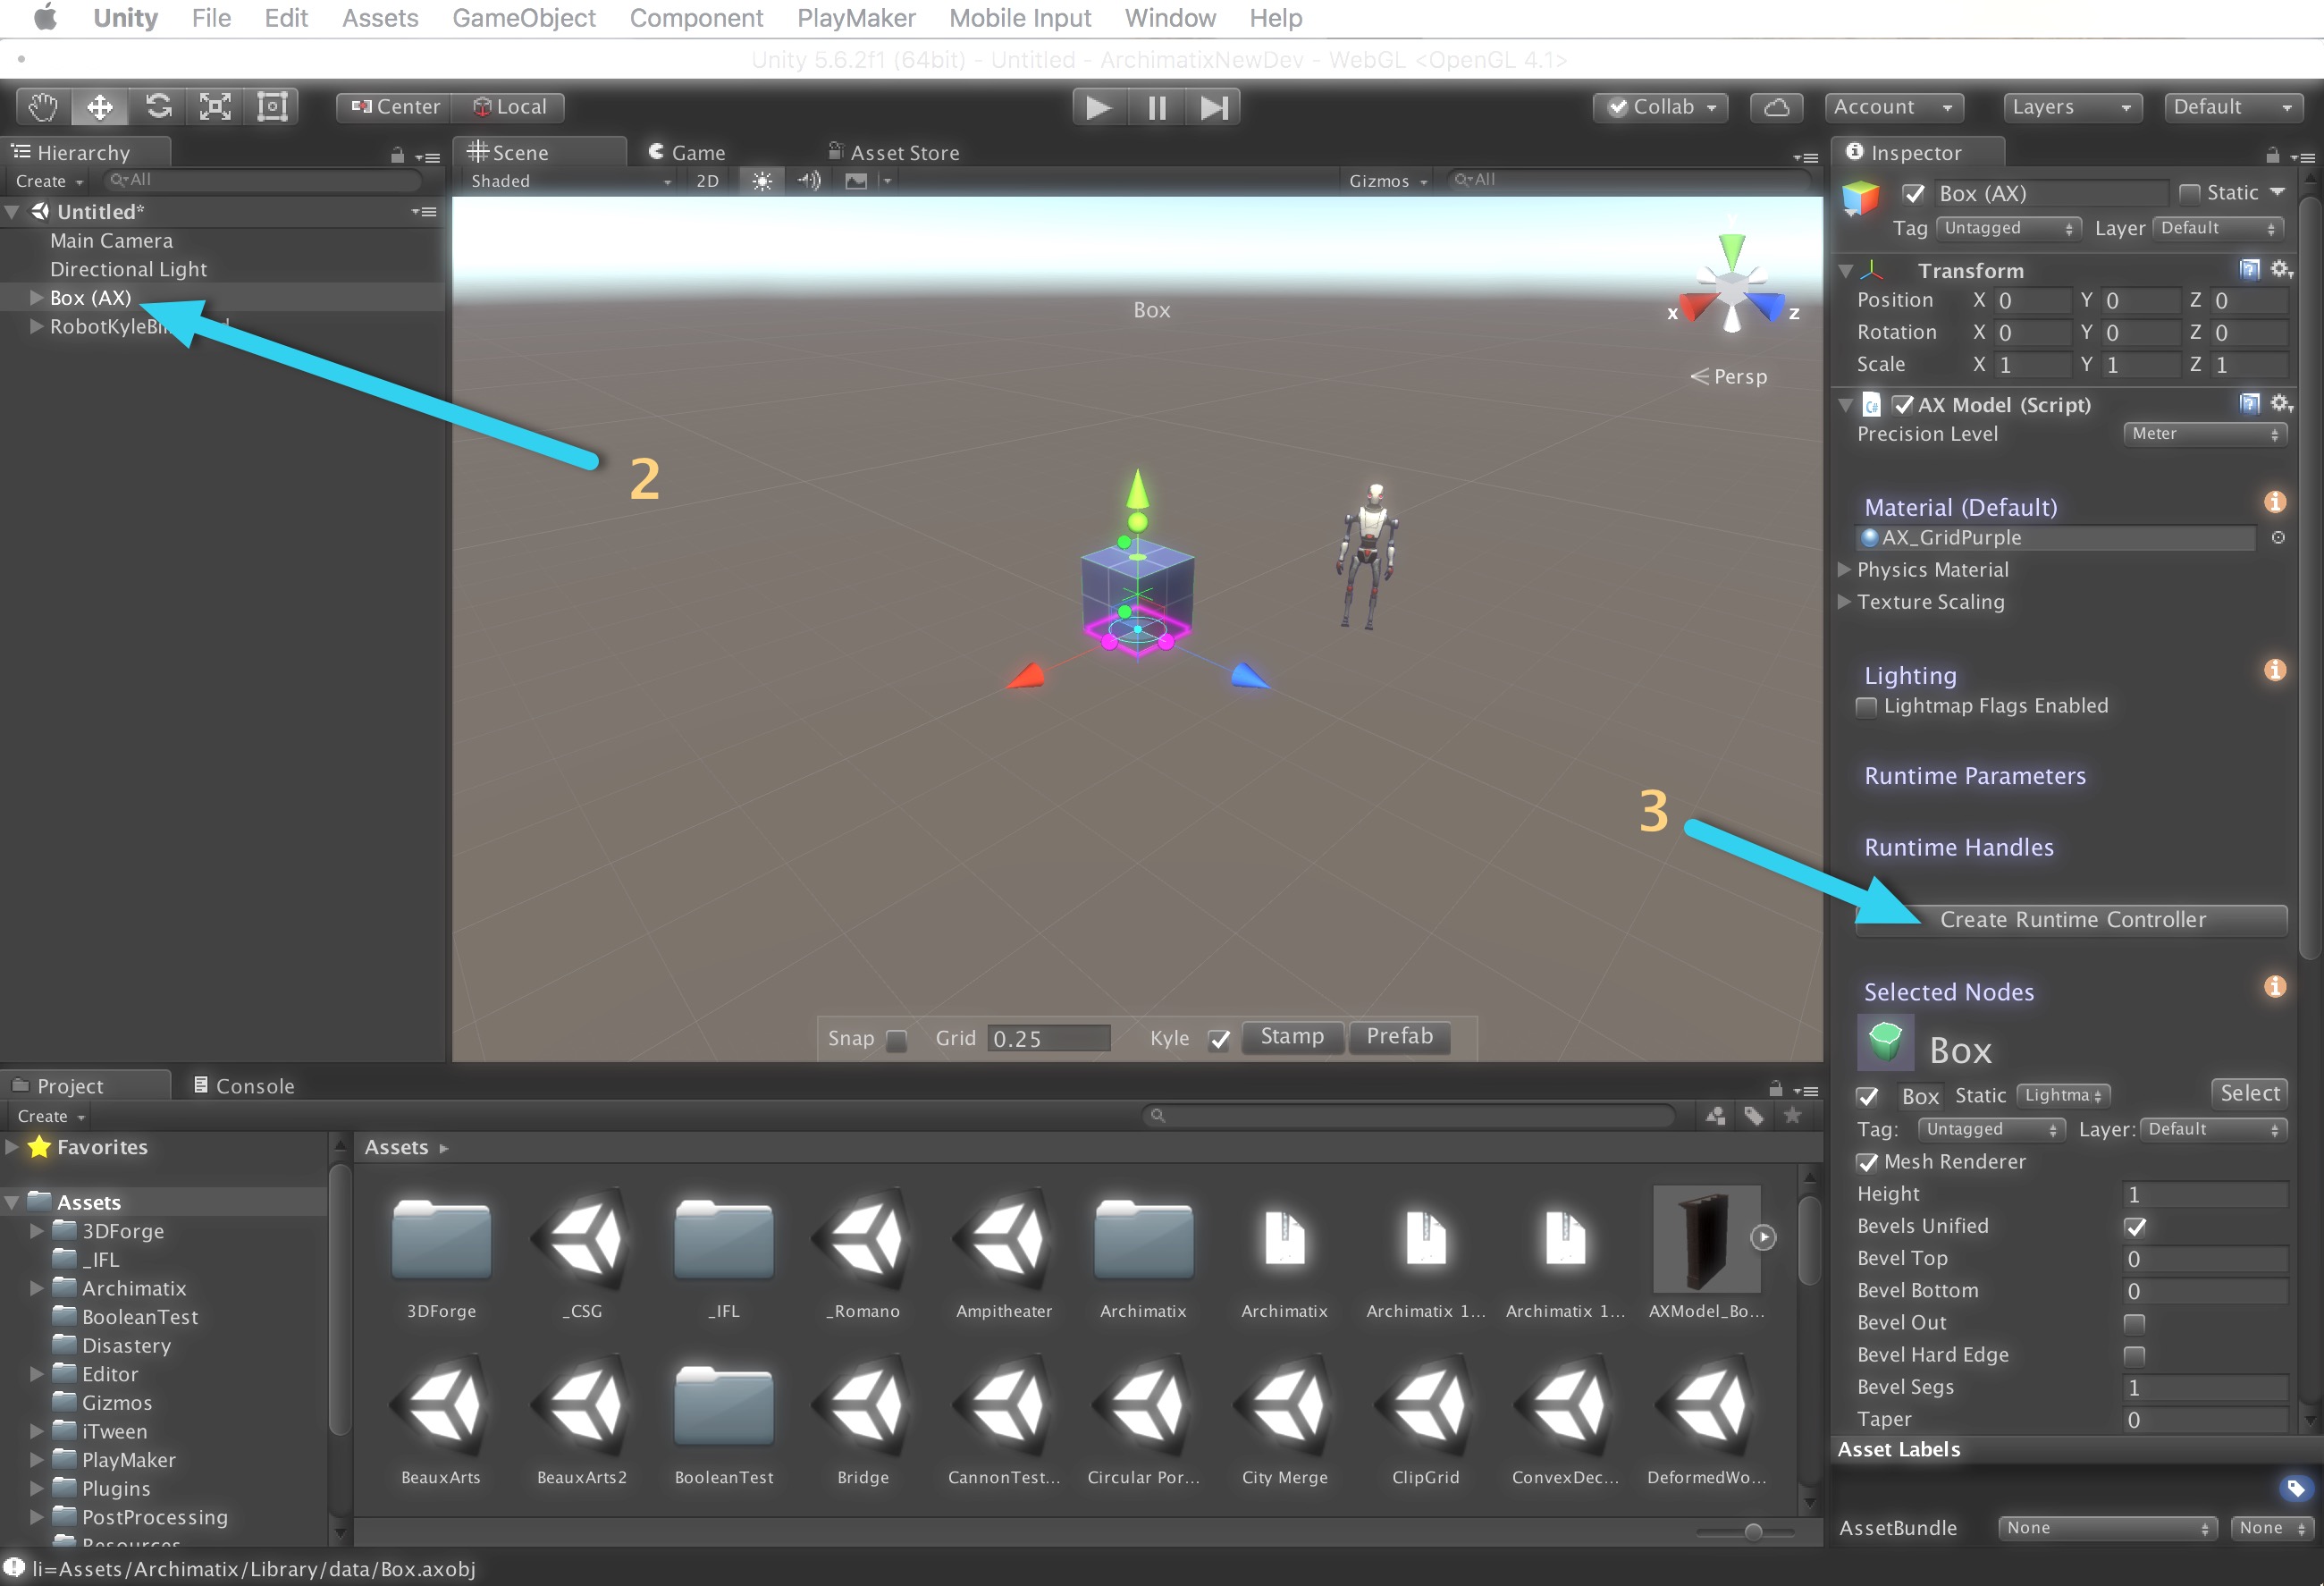
Task: Click the Prefab button
Action: (1399, 1037)
